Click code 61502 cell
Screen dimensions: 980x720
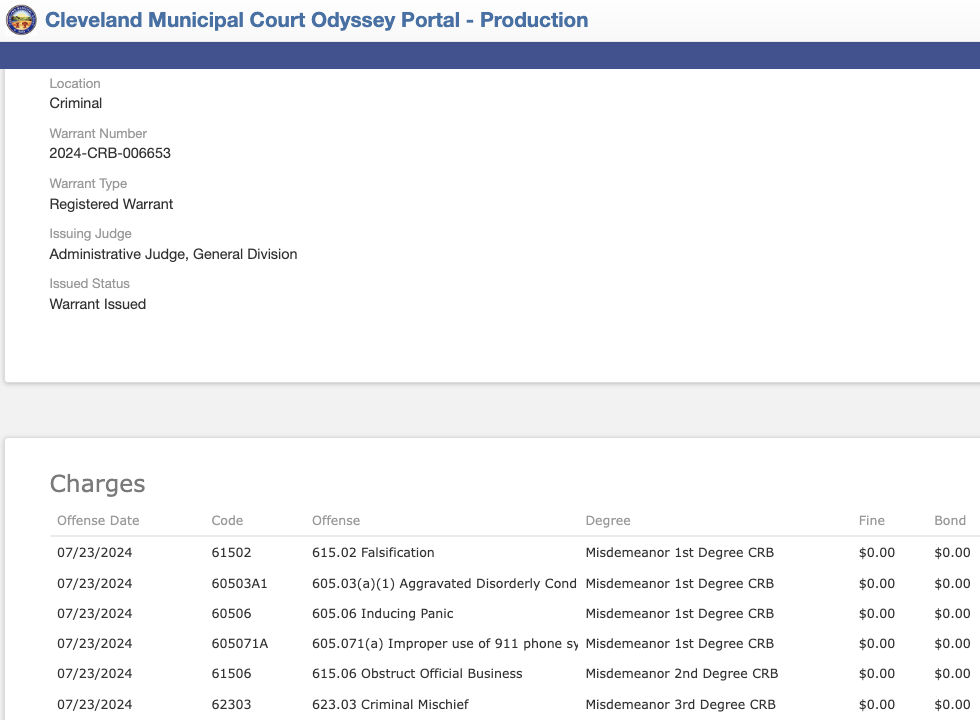[231, 552]
